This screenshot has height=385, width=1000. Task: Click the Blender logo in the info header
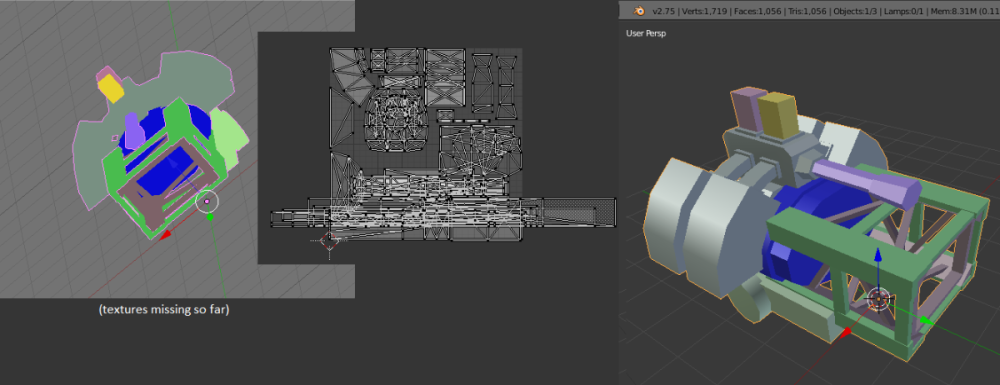[639, 11]
